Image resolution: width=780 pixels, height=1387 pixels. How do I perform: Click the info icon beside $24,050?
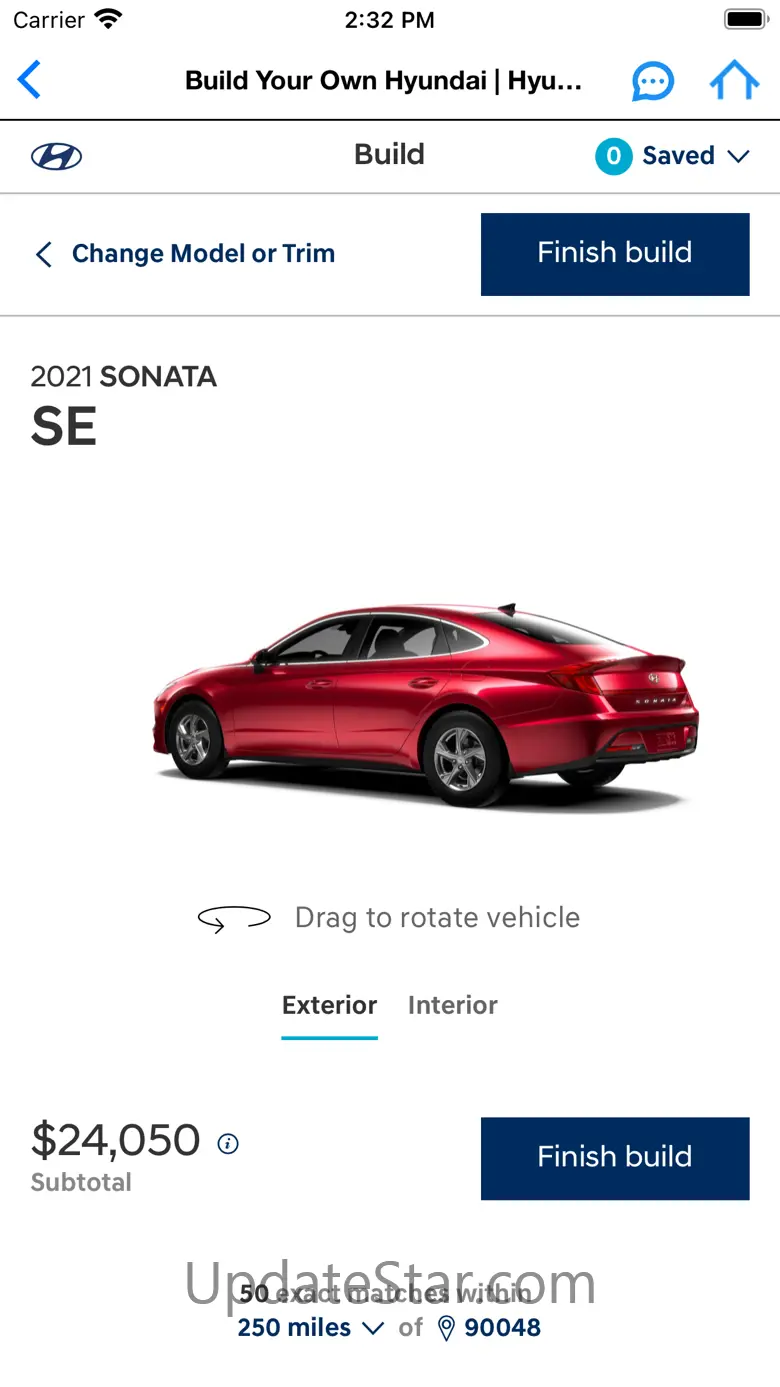pyautogui.click(x=228, y=1143)
